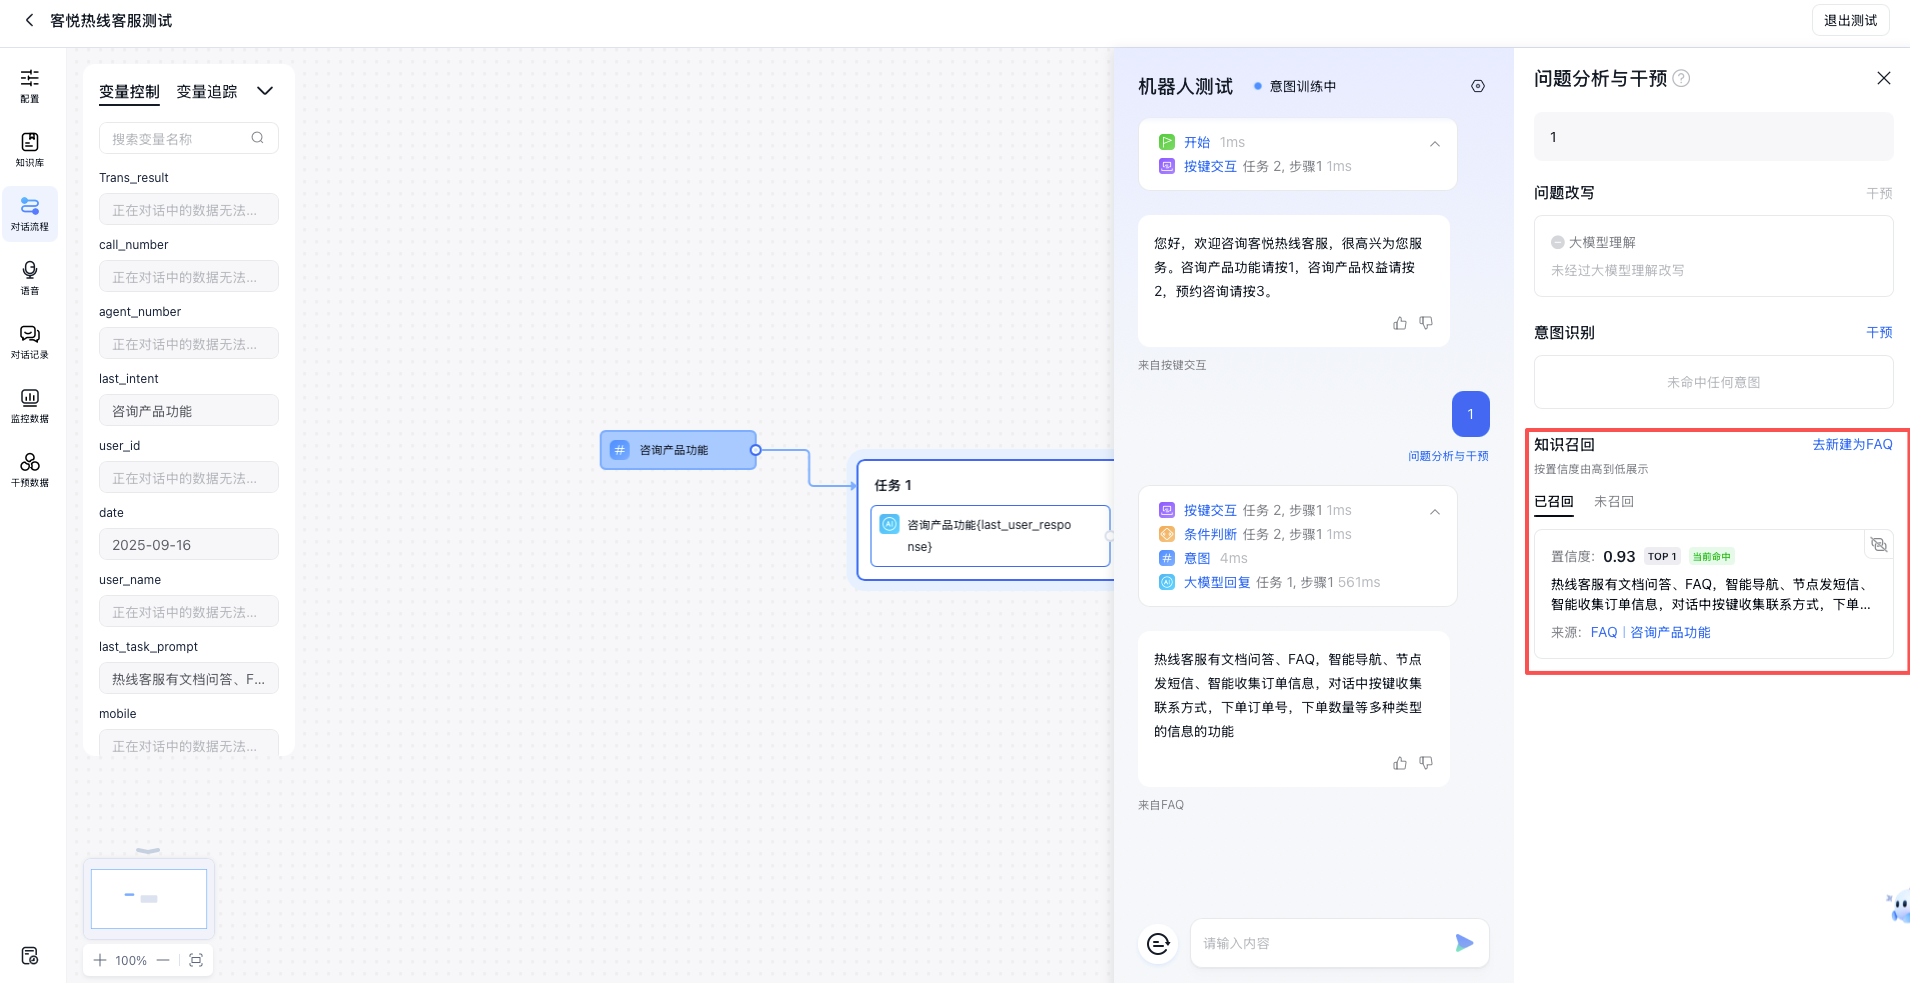Toggle the hide icon on recalled knowledge card

[1879, 544]
